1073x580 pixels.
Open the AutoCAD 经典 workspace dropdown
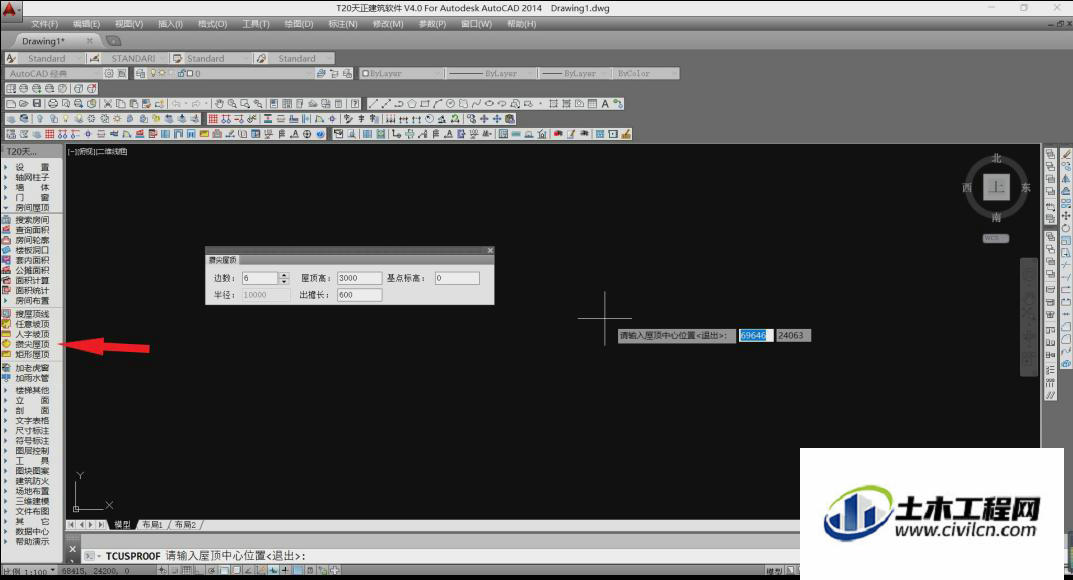(x=53, y=73)
